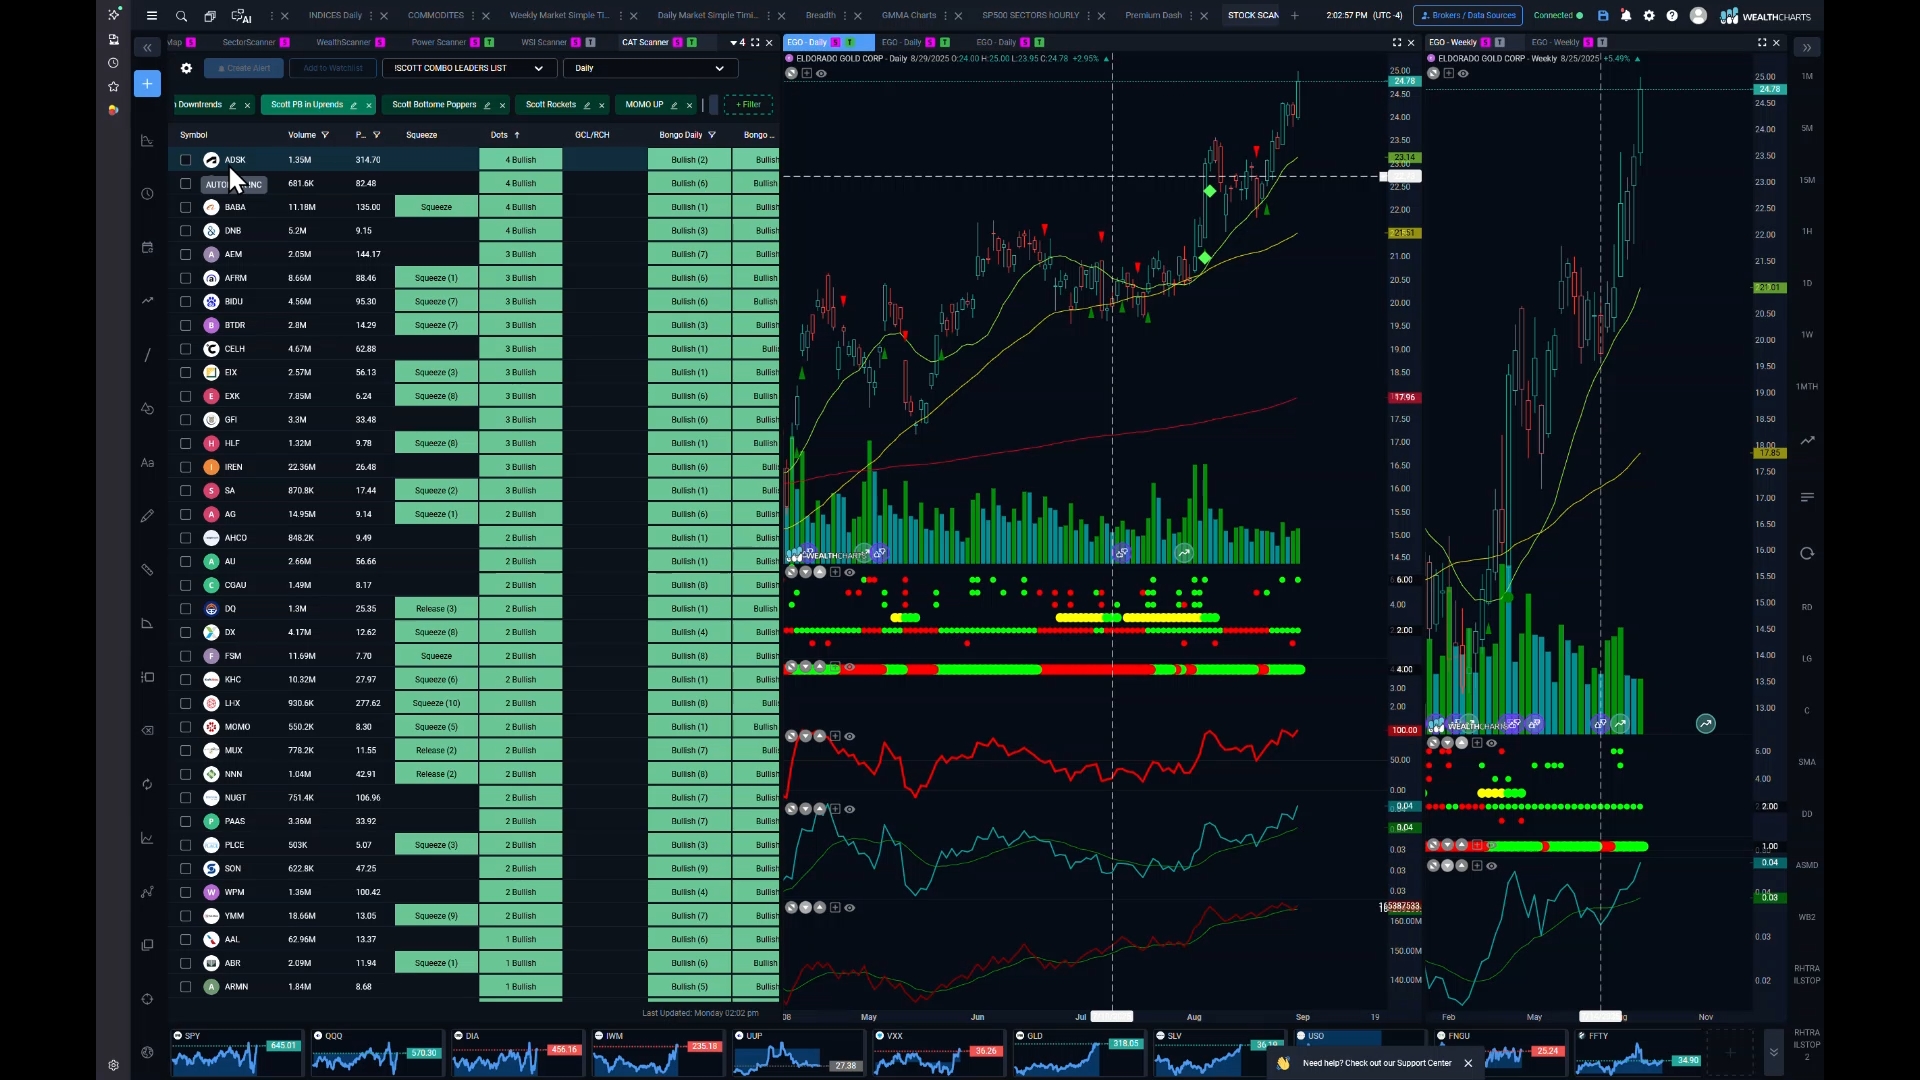Open the Daily timeframe dropdown
Image resolution: width=1920 pixels, height=1080 pixels.
point(650,68)
